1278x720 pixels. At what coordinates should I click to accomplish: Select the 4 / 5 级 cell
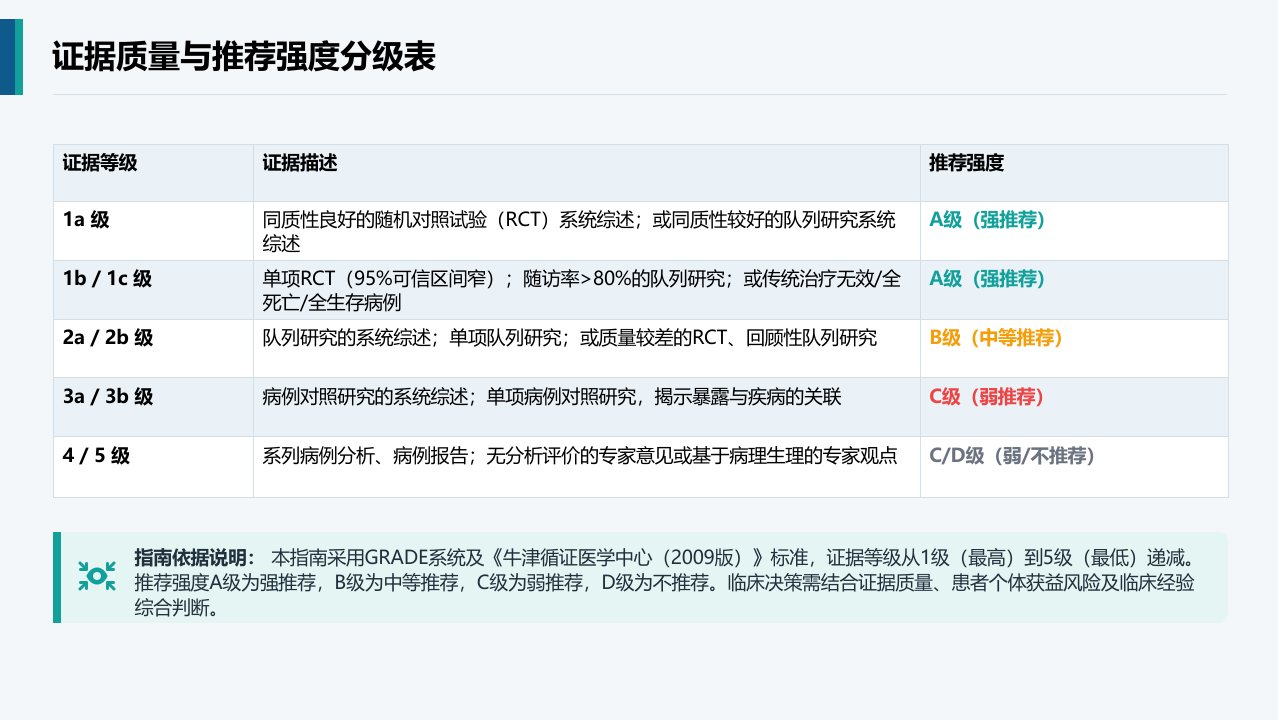(x=96, y=456)
